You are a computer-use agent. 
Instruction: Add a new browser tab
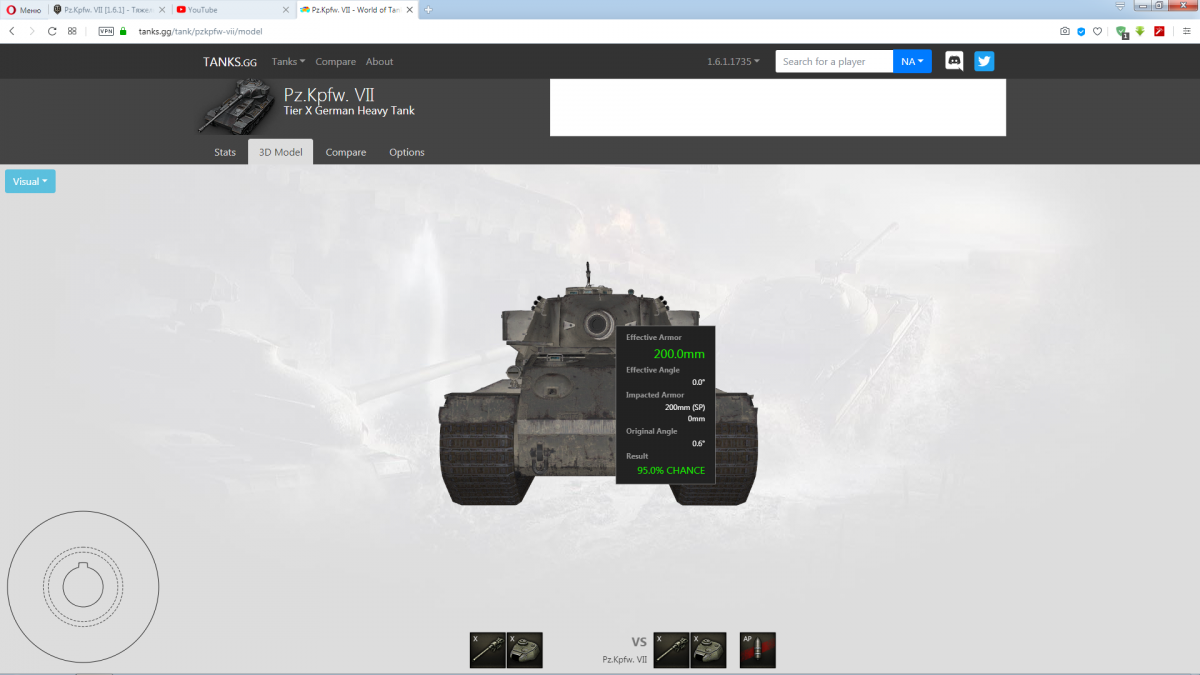(x=428, y=9)
